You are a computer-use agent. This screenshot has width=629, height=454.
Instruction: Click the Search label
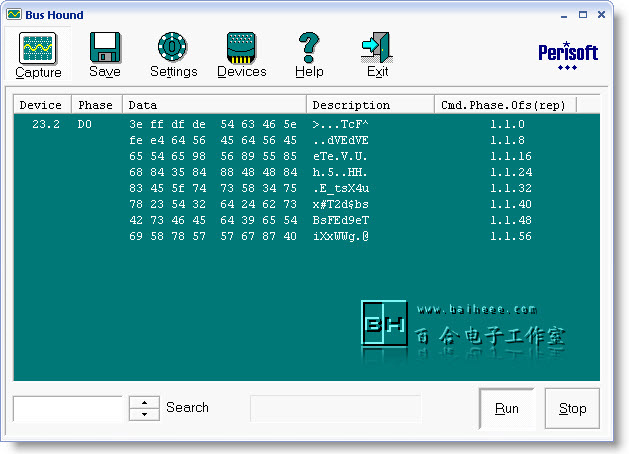[x=187, y=407]
